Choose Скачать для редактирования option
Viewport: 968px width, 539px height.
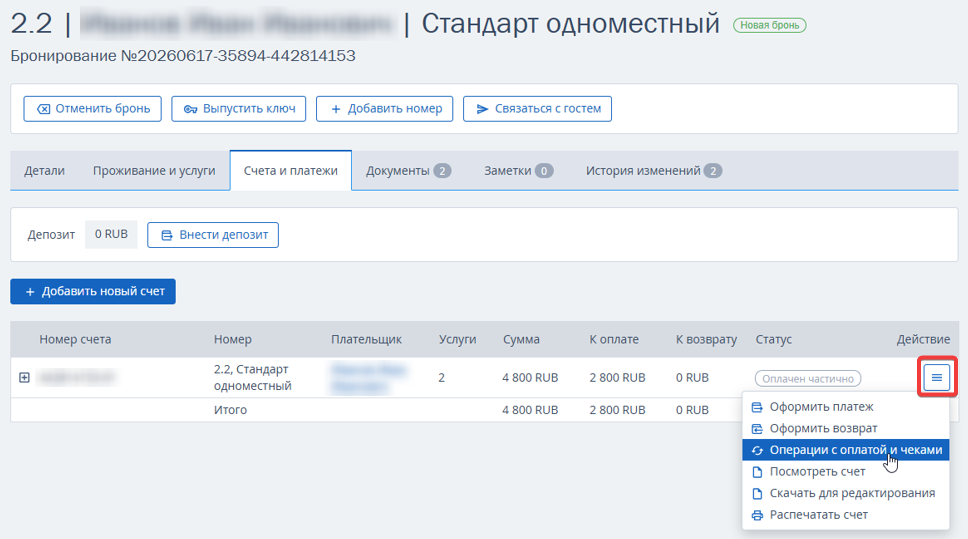point(846,493)
